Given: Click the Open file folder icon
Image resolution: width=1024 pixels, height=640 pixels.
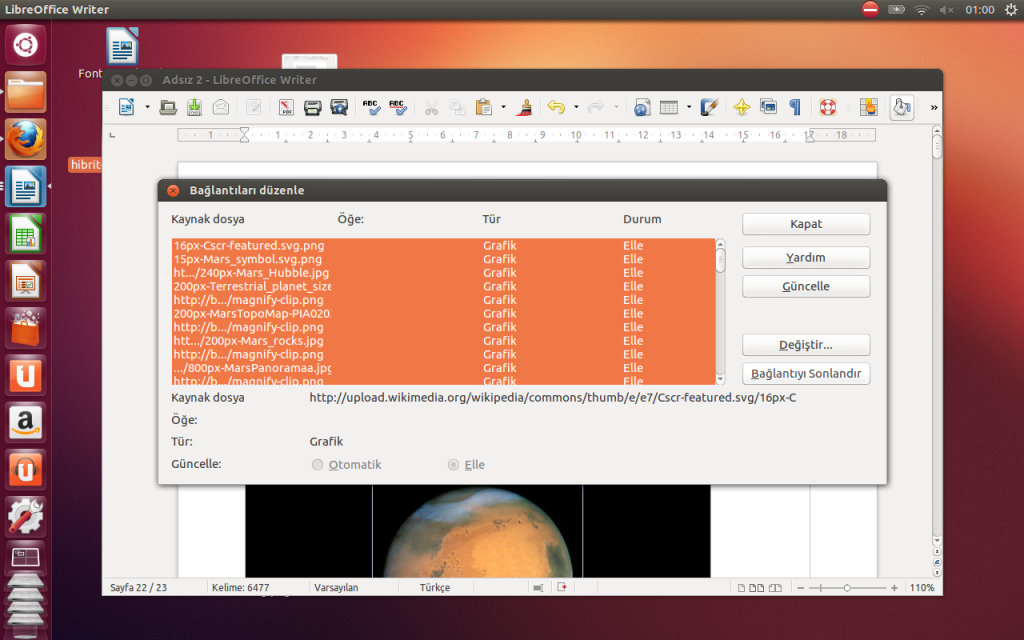Looking at the screenshot, I should click(x=168, y=107).
